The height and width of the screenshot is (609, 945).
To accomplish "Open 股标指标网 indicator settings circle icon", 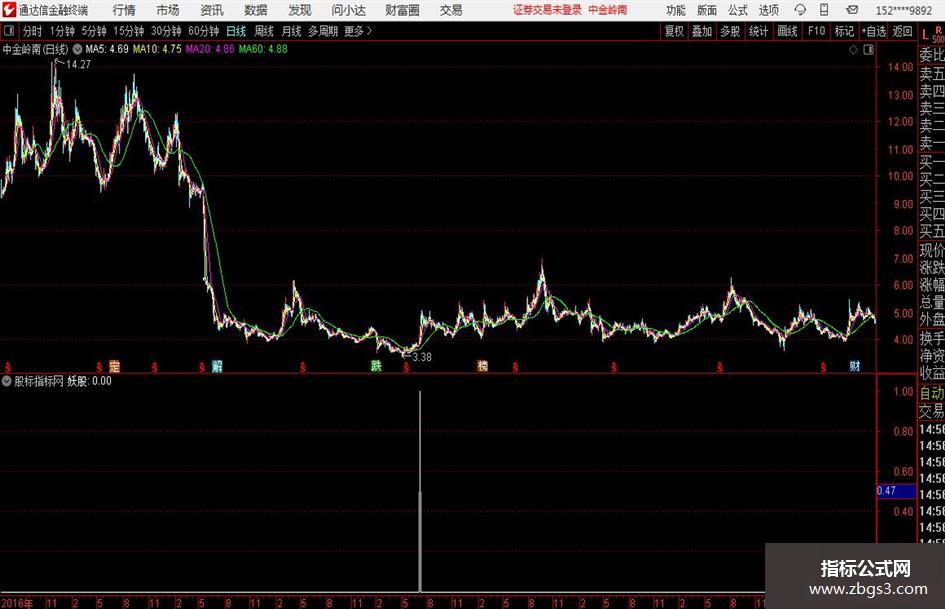I will 7,380.
